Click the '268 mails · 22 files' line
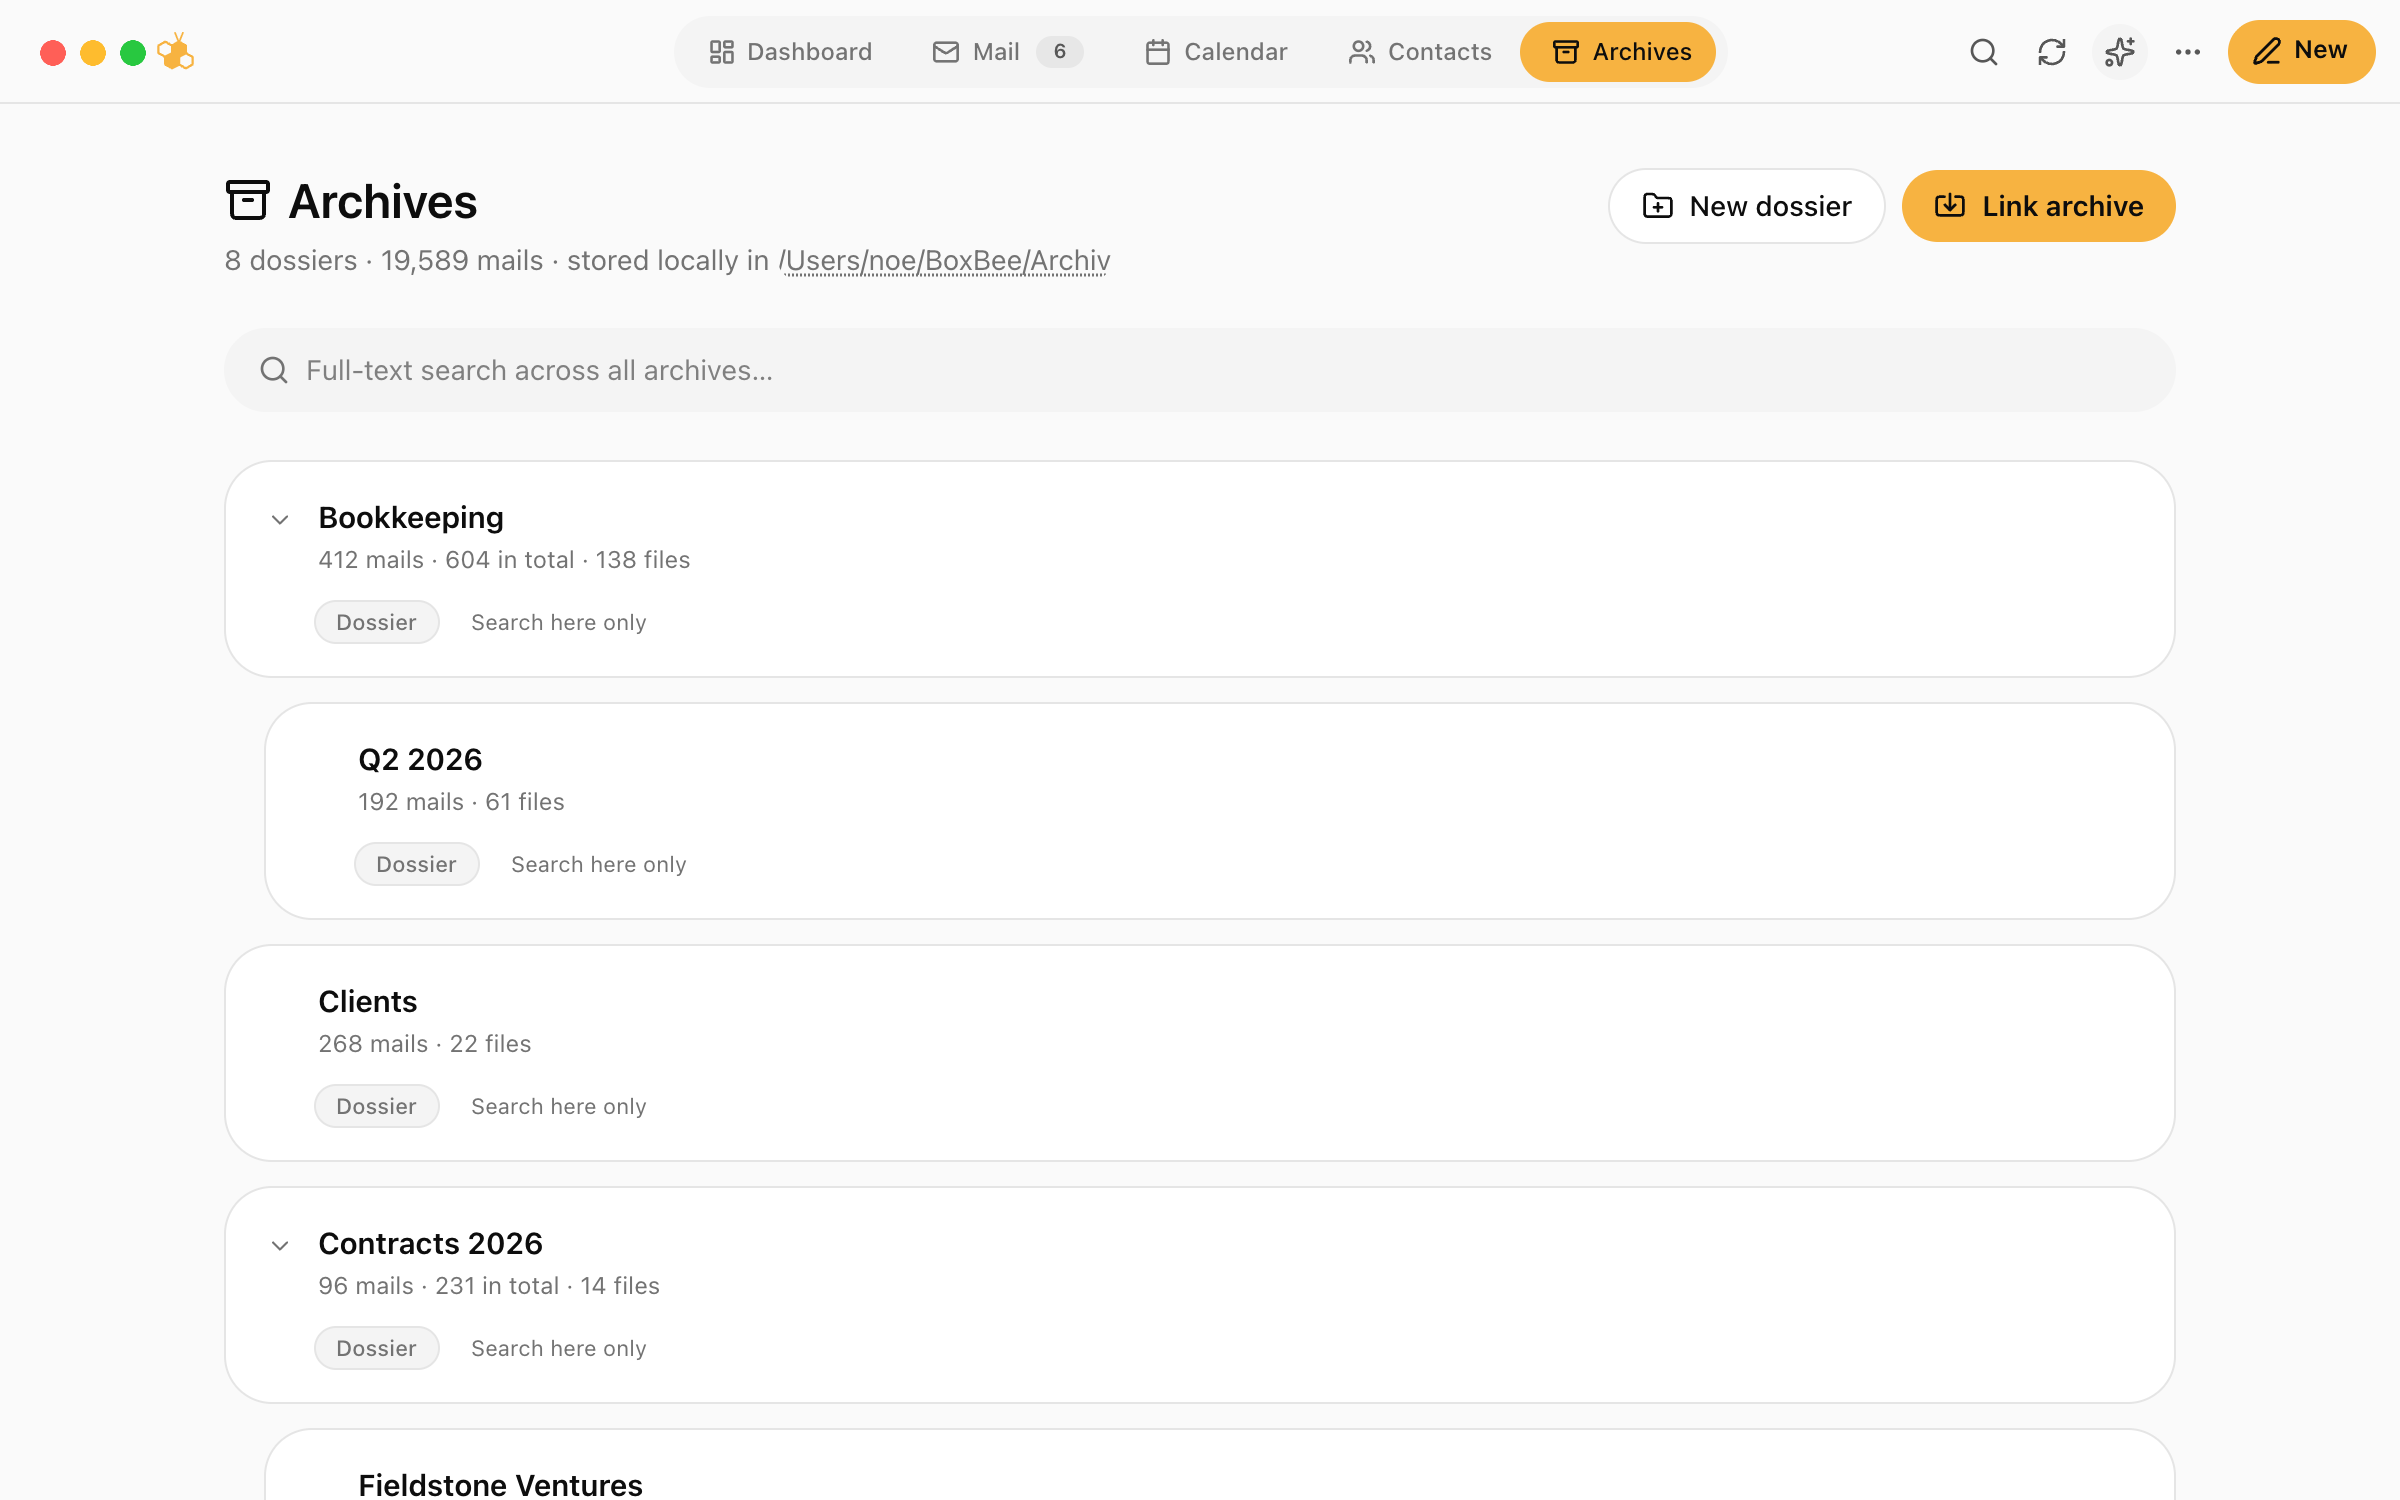The height and width of the screenshot is (1500, 2400). click(425, 1044)
